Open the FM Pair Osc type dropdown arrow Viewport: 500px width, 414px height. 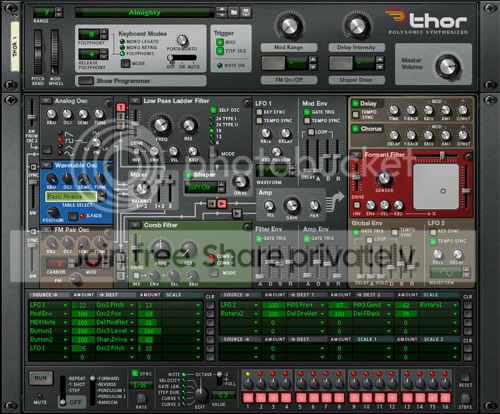tap(46, 229)
